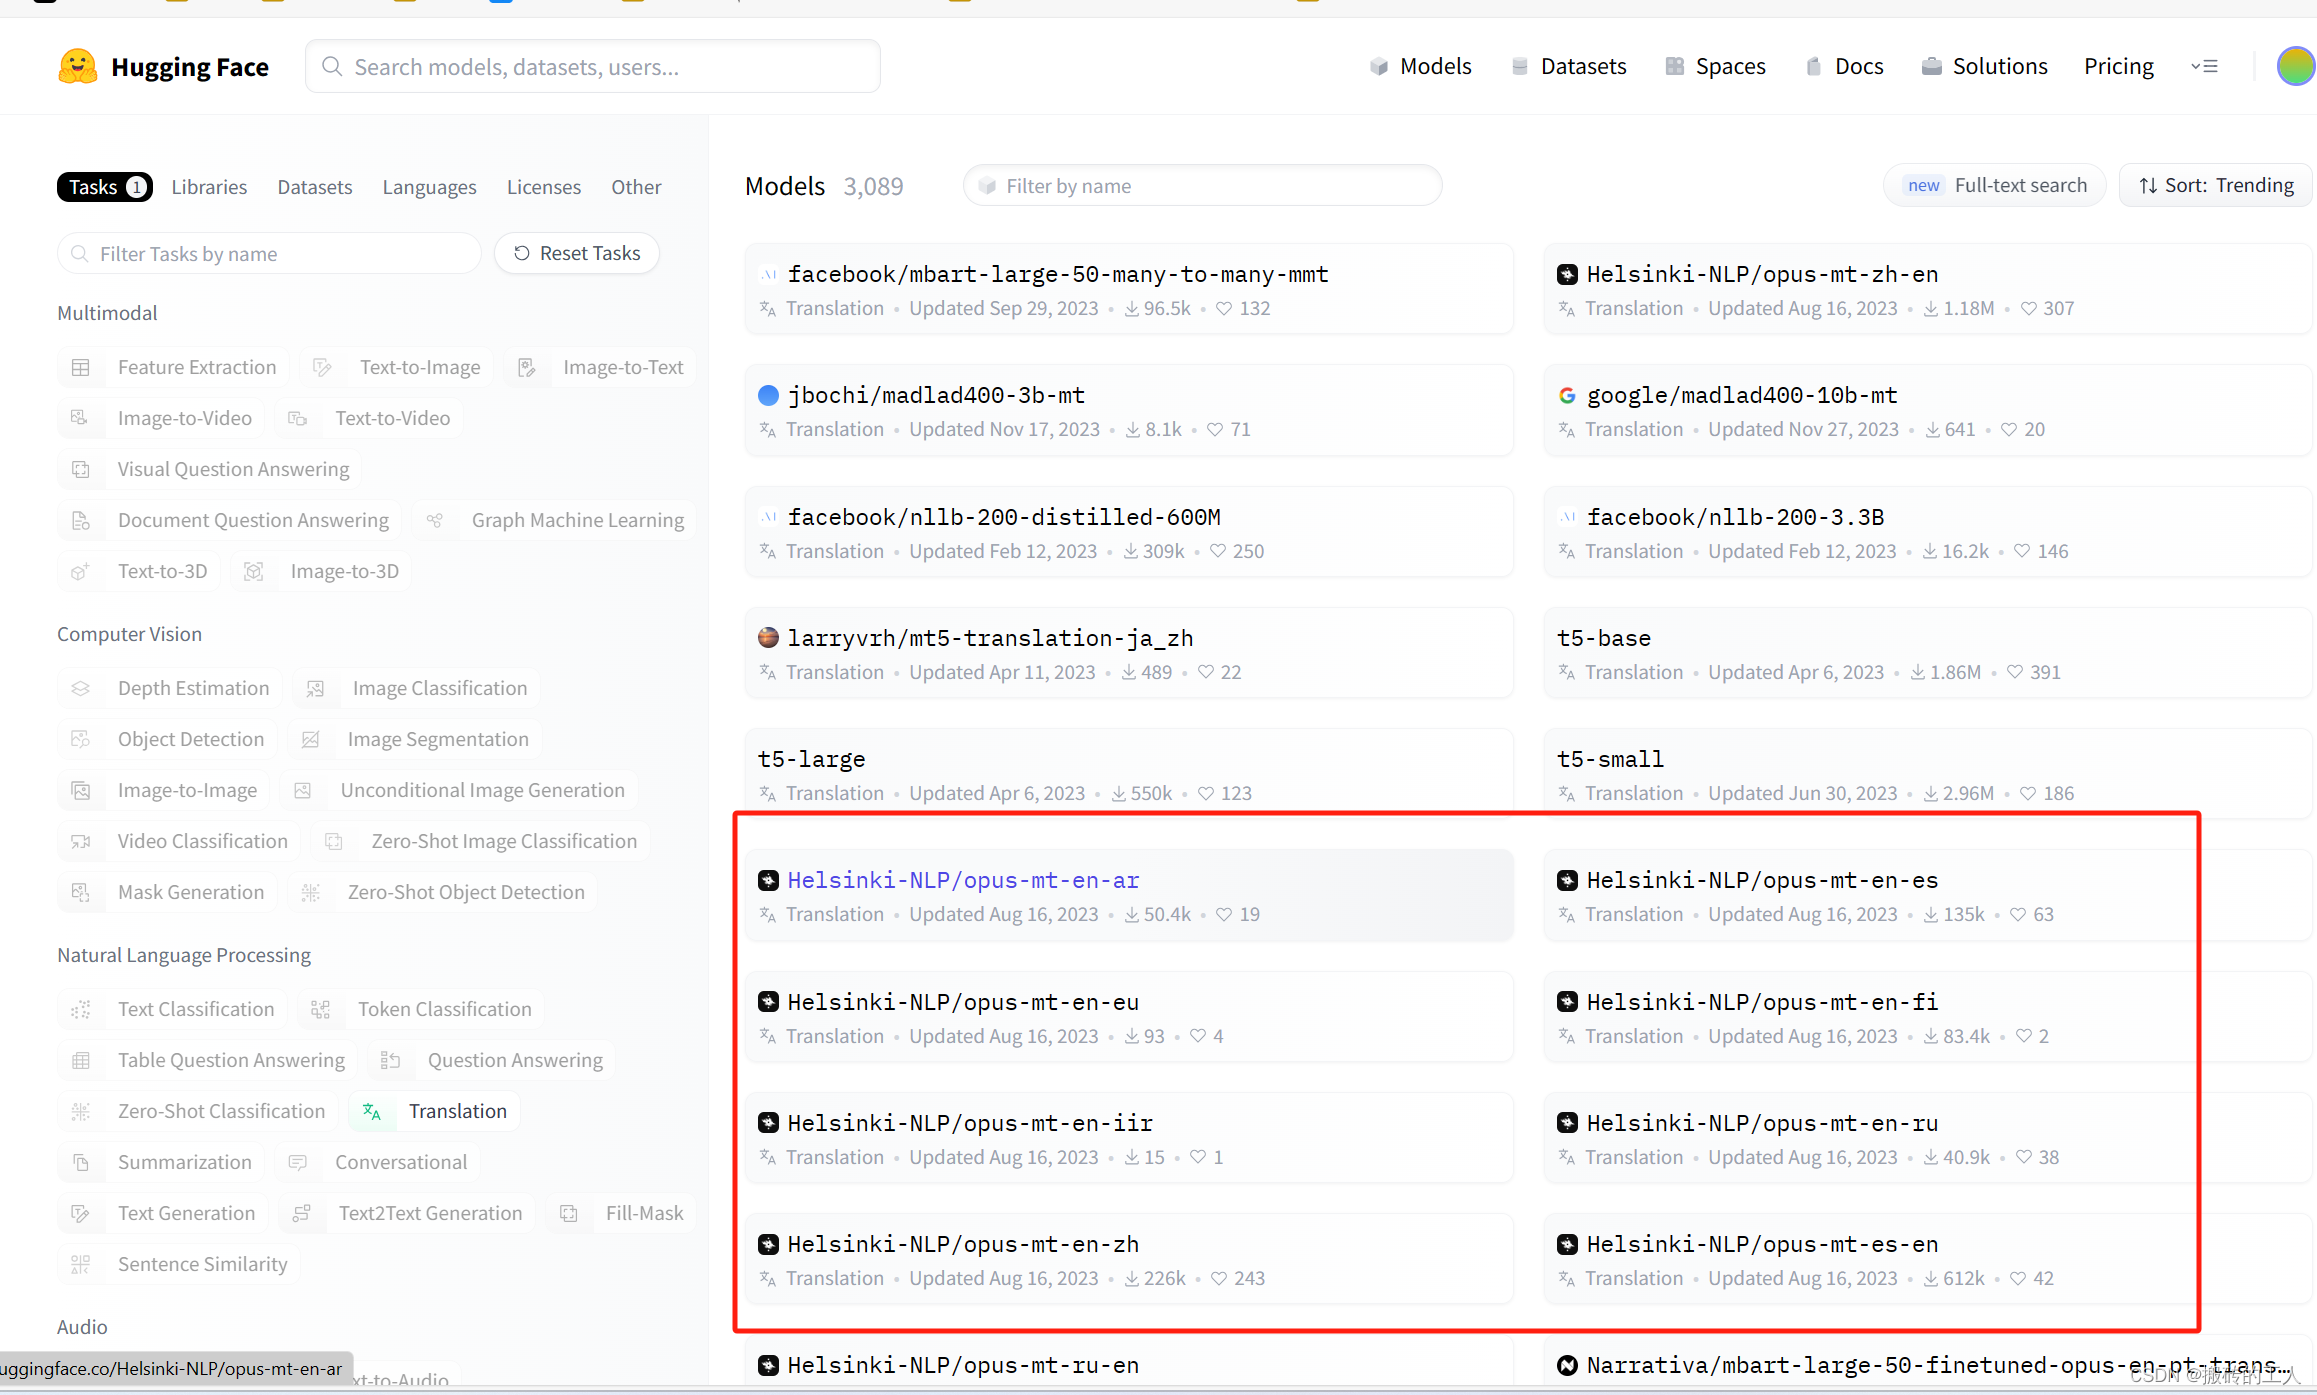Screen dimensions: 2317x1395
Task: Toggle the Image Segmentation task filter
Action: point(415,740)
